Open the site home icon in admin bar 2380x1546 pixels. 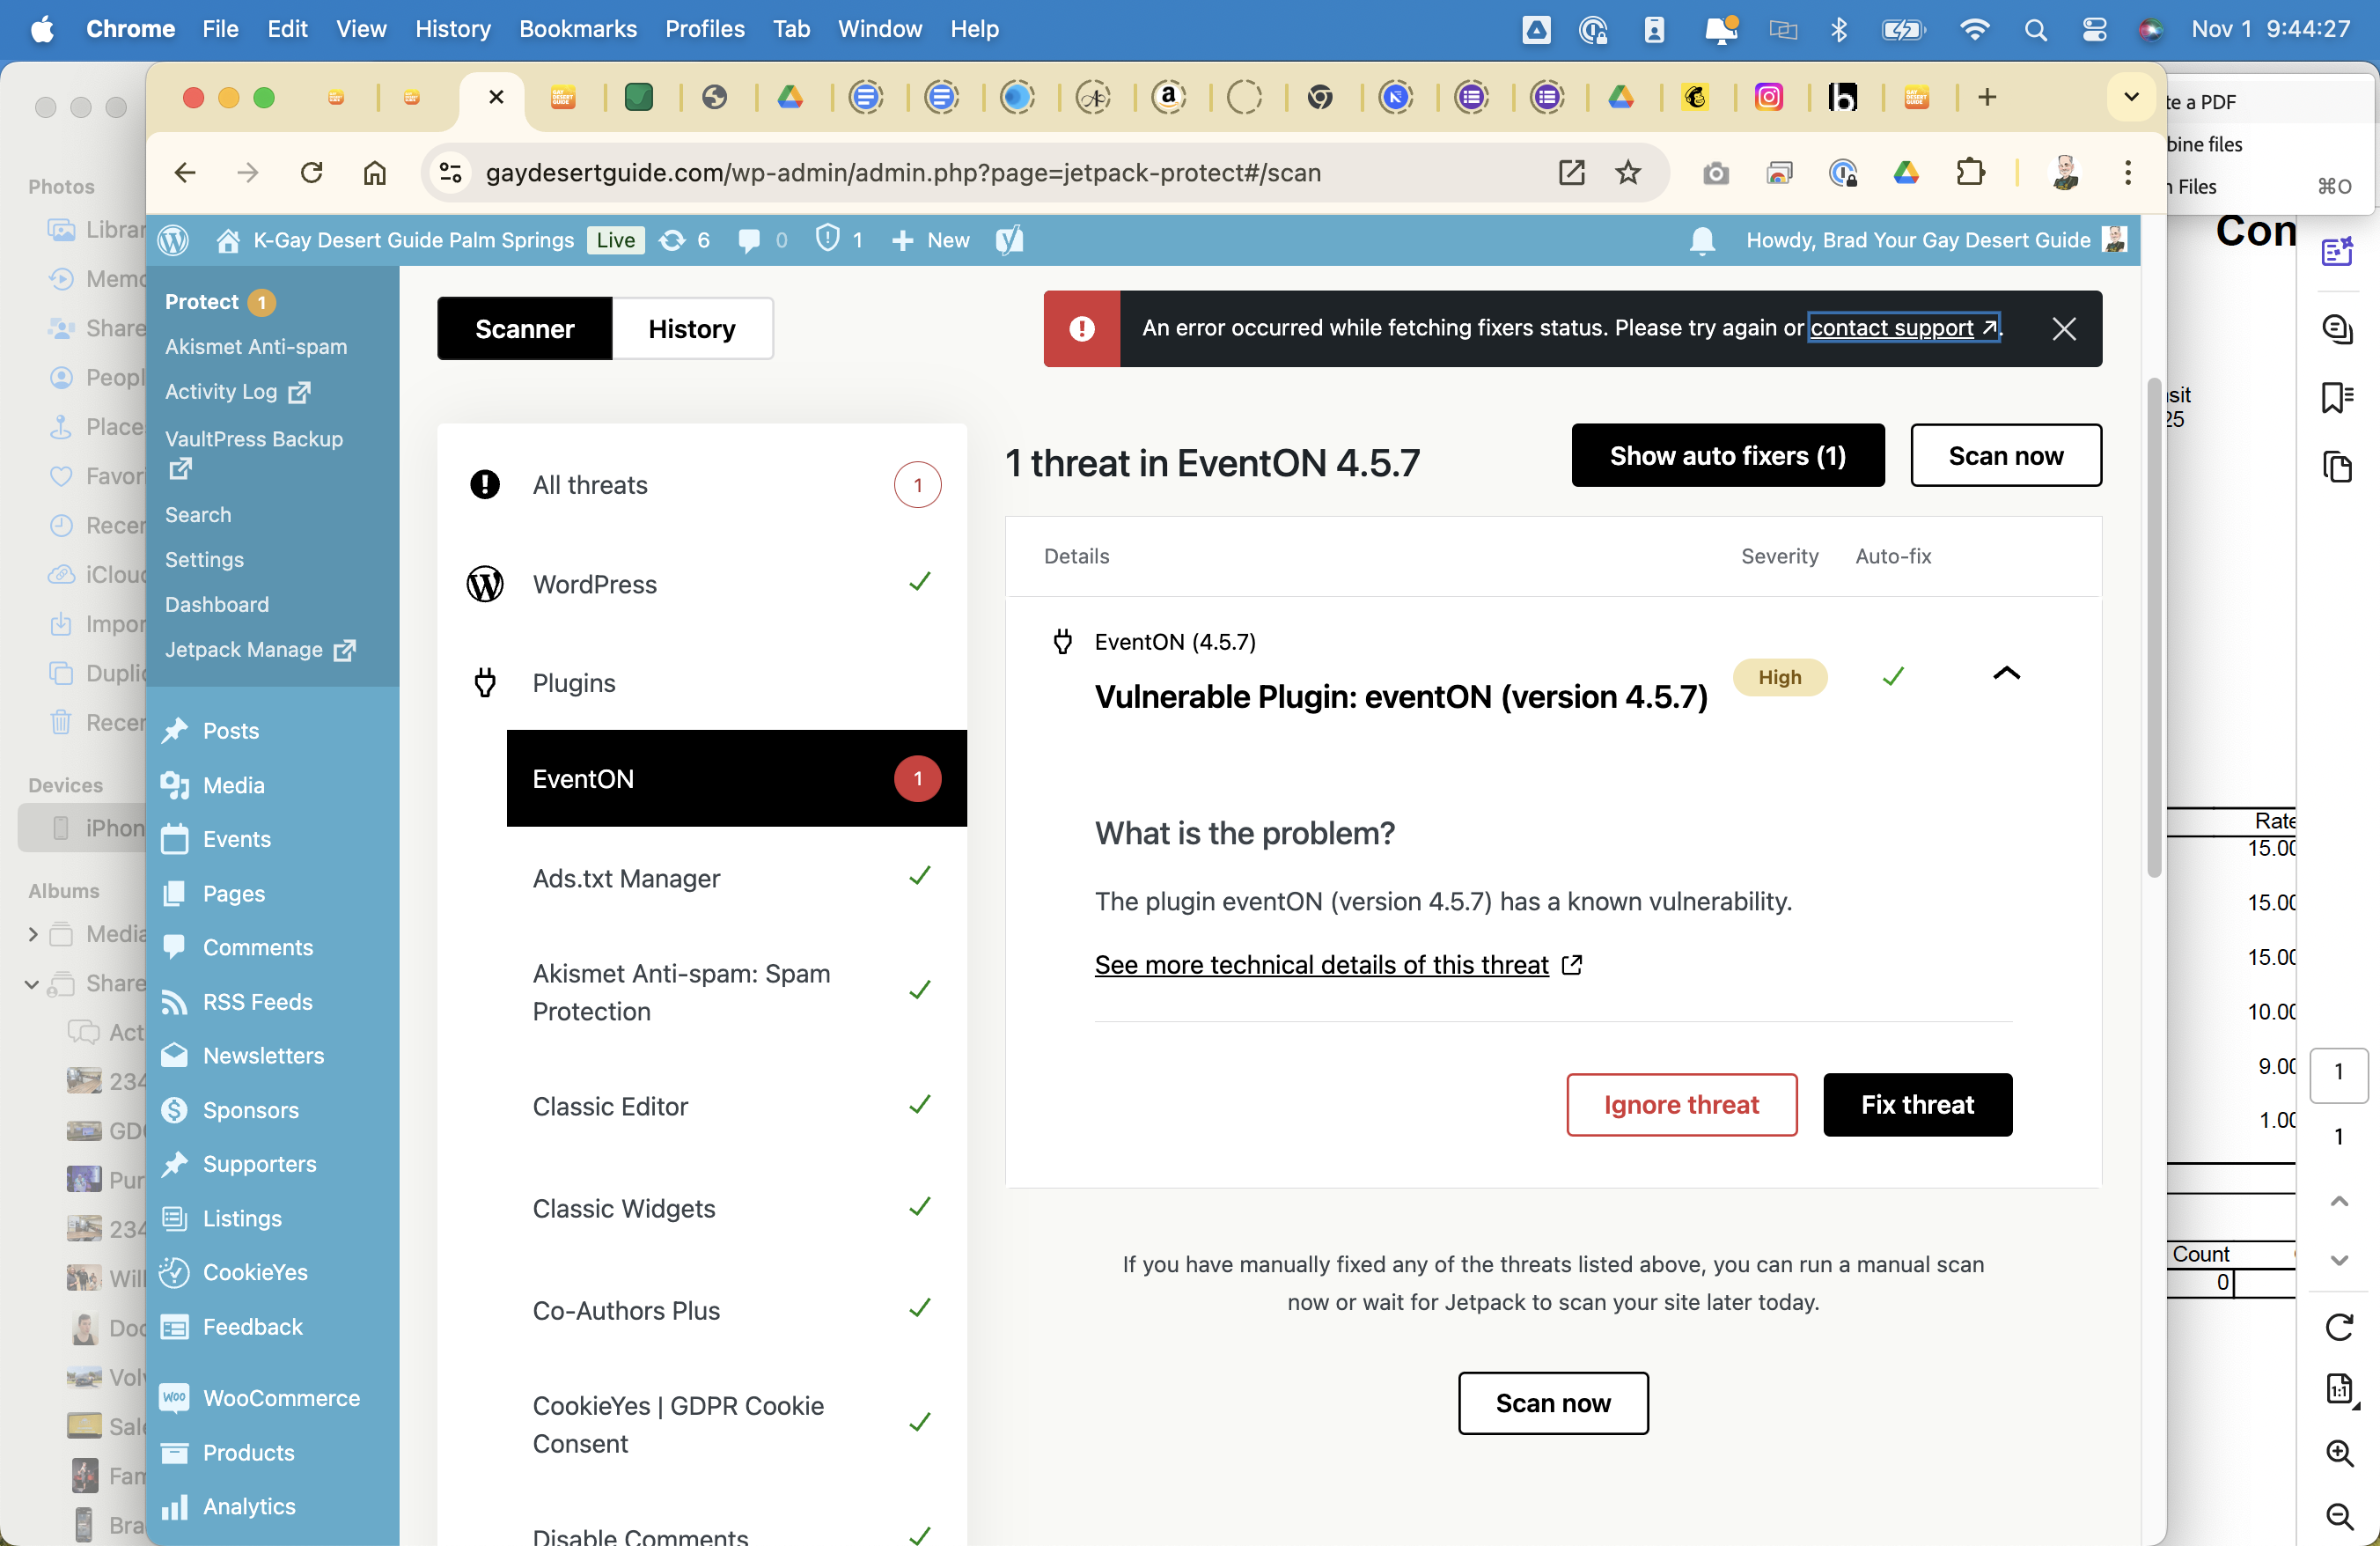228,240
